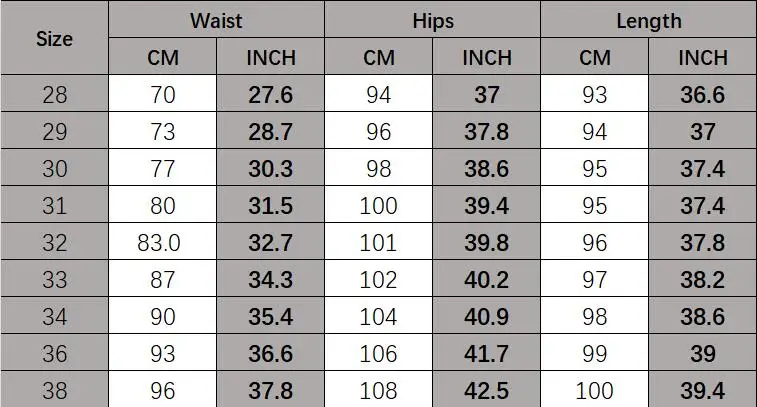This screenshot has width=757, height=407.
Task: Click the 99 length CM cell
Action: 595,353
